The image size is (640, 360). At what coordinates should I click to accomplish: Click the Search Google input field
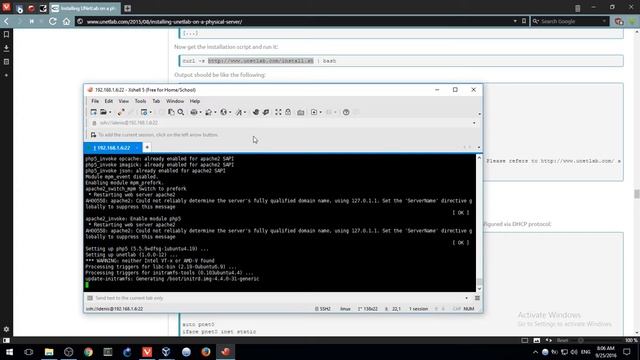(x=571, y=21)
